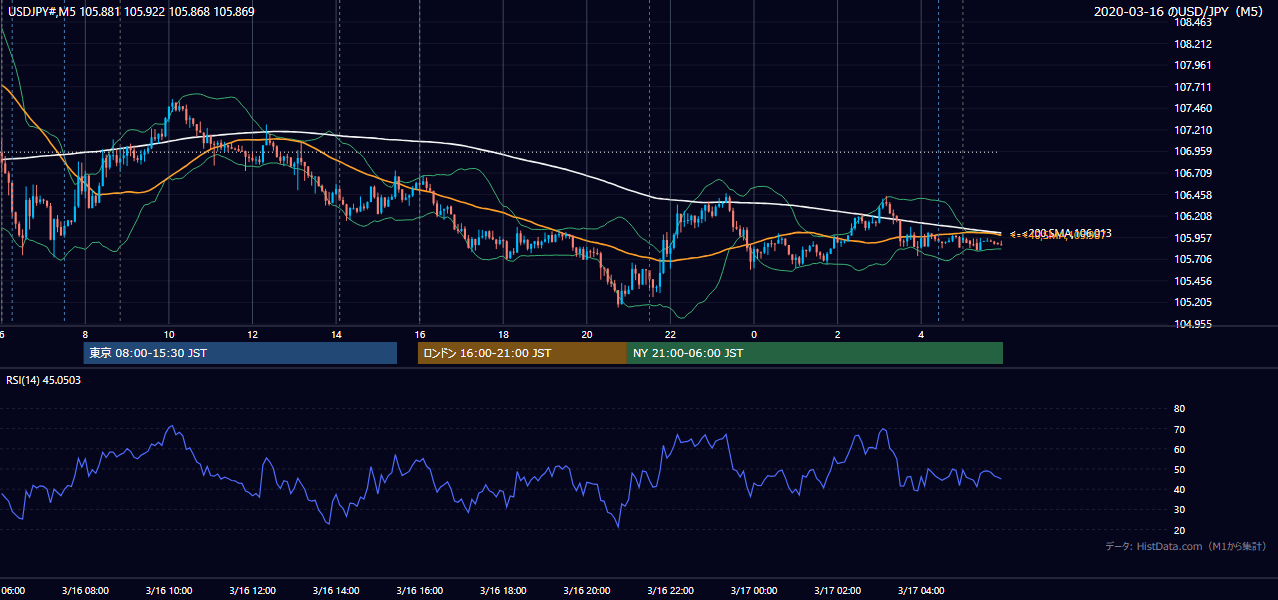
Task: Click the 3/16 20:00 bottom date label
Action: pyautogui.click(x=587, y=590)
